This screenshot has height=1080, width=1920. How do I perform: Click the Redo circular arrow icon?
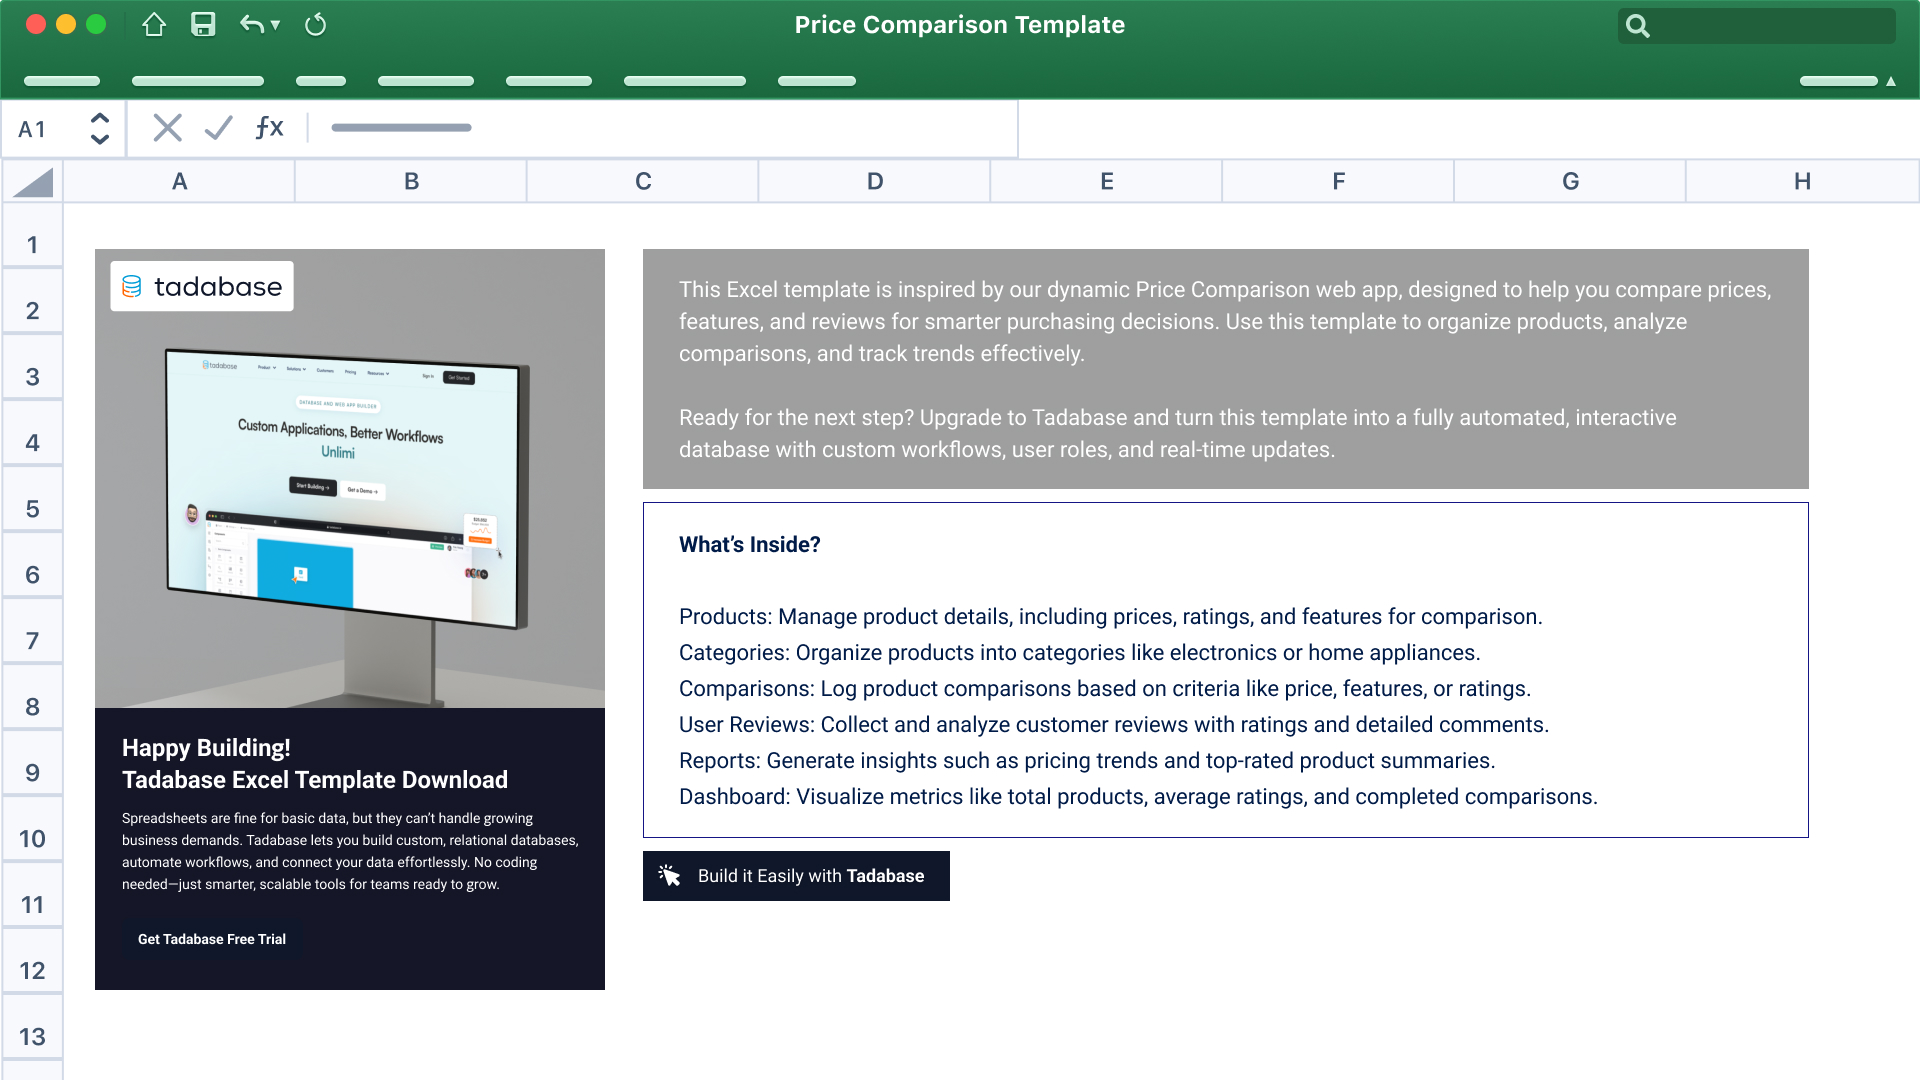pos(315,25)
